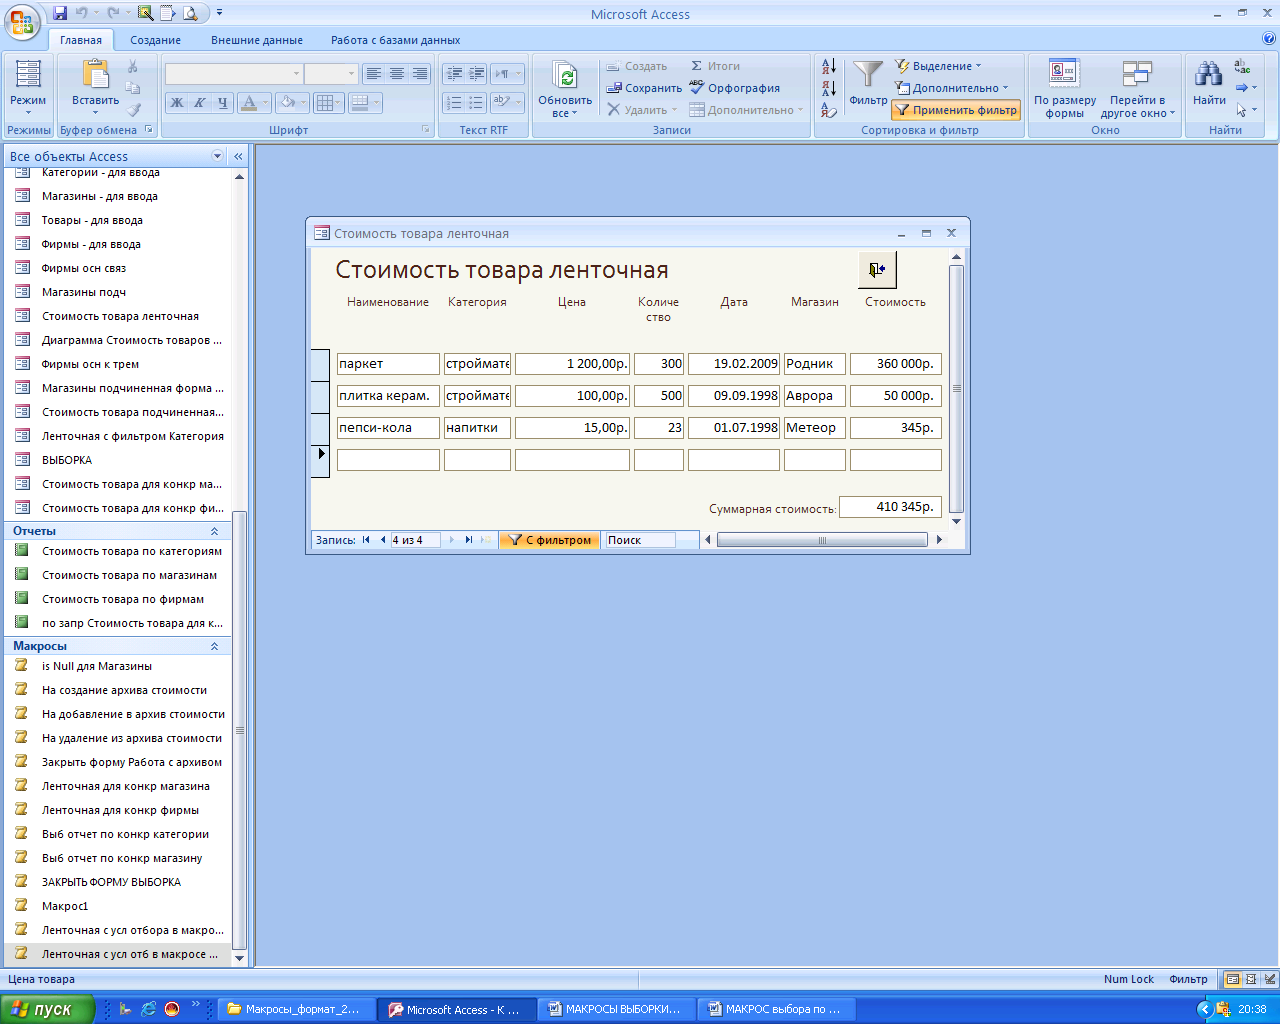This screenshot has width=1280, height=1024.
Task: Open the font size combo box
Action: click(331, 74)
